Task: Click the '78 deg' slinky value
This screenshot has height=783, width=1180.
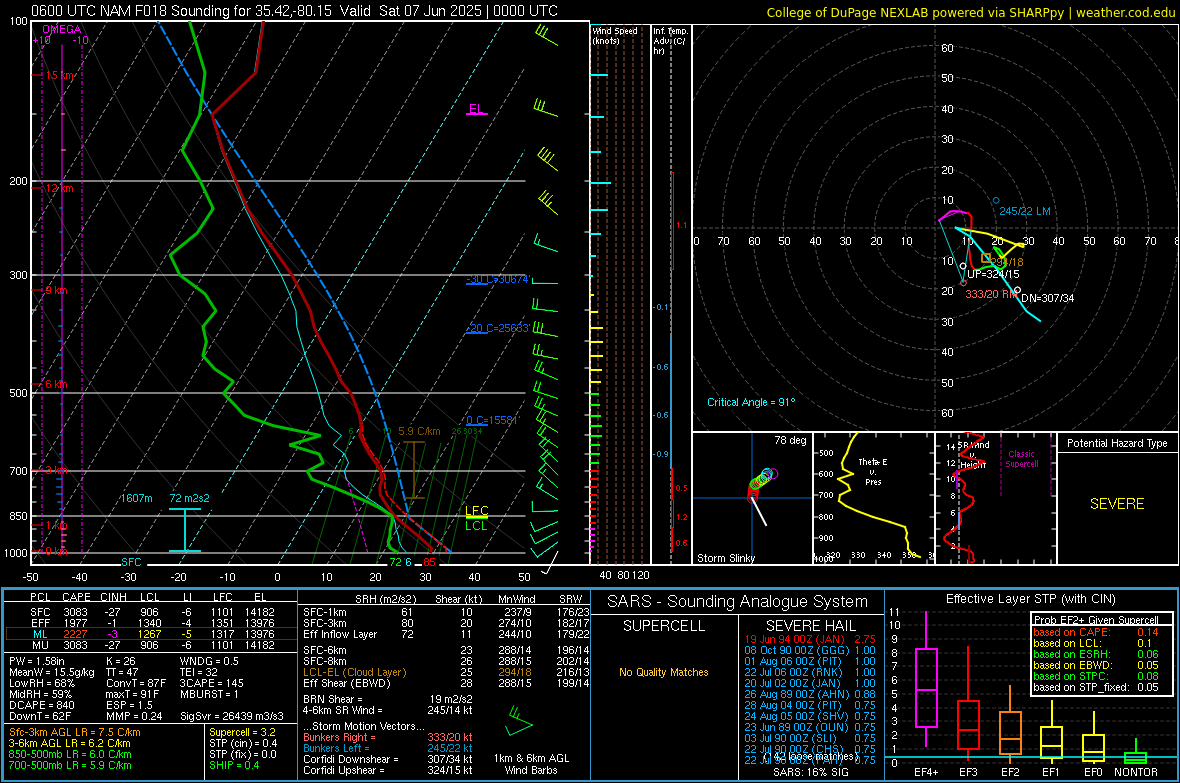Action: (x=790, y=440)
